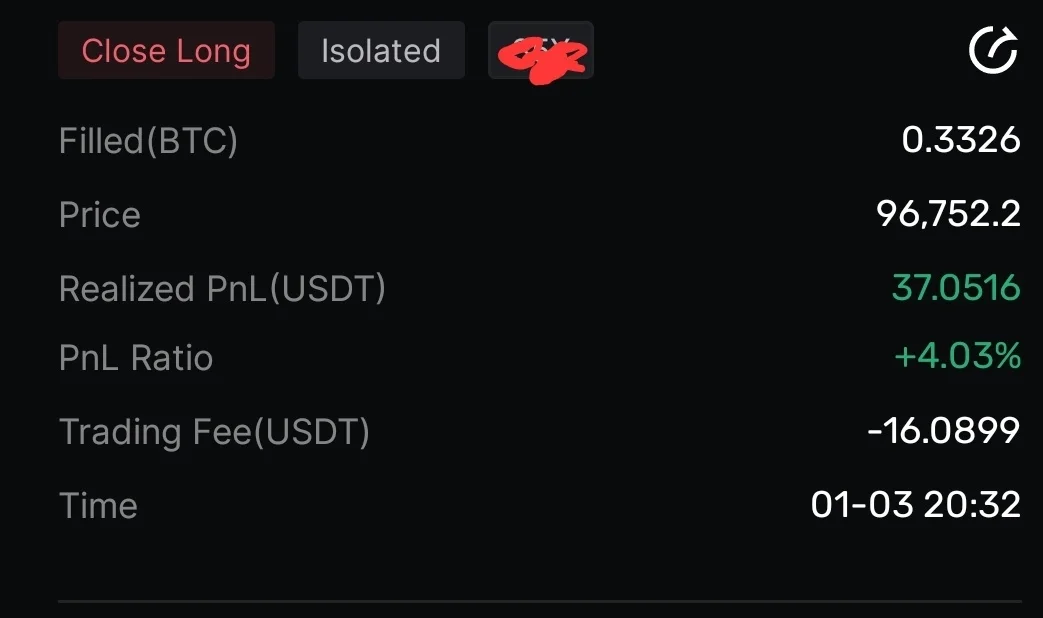
Task: Click the Time row label
Action: click(x=98, y=505)
